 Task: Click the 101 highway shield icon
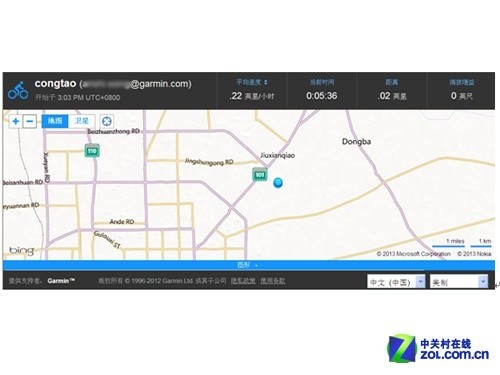260,174
